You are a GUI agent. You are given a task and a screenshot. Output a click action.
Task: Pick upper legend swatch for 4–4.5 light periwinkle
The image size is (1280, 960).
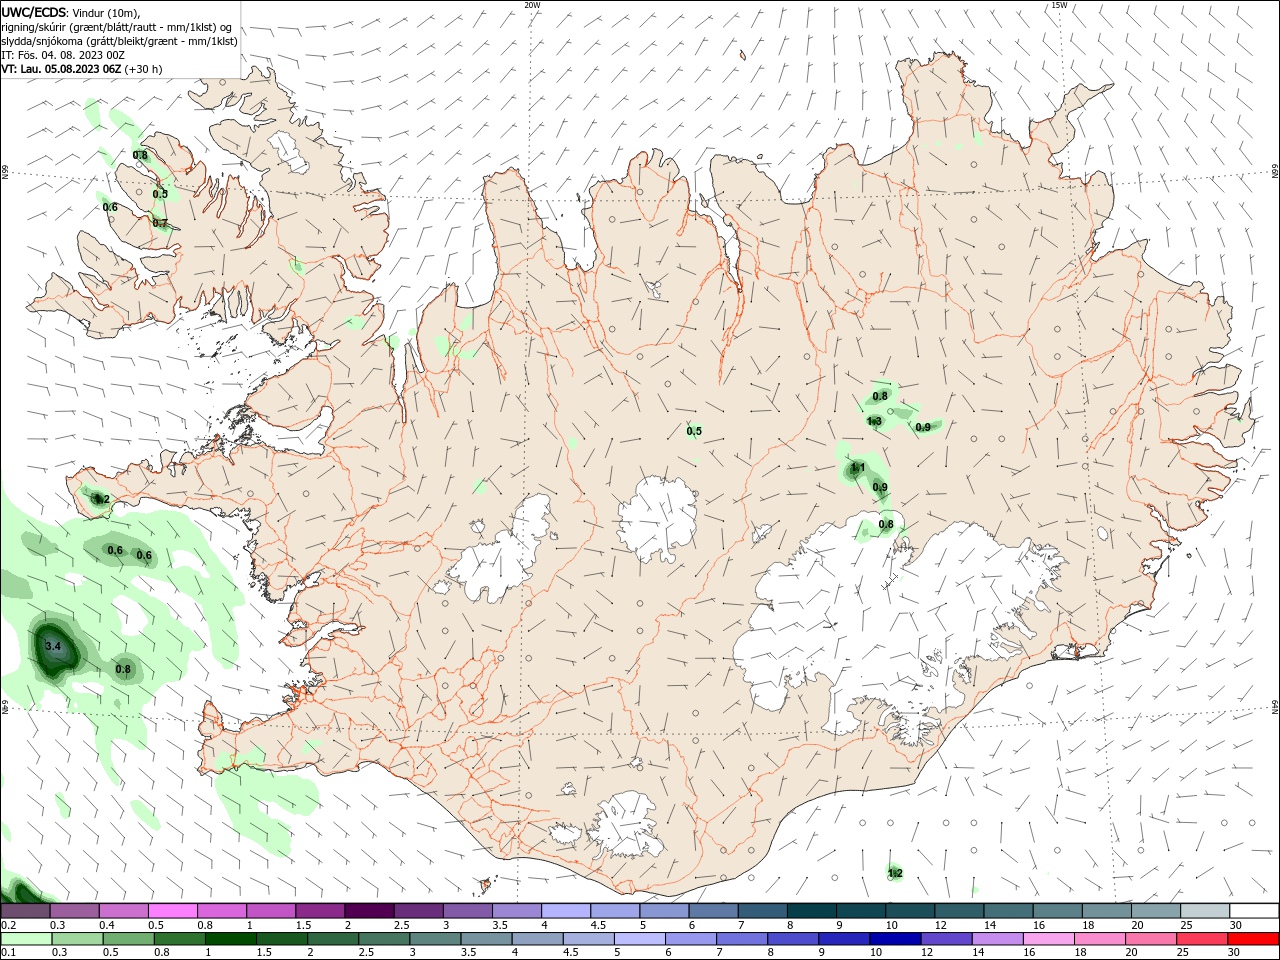(x=565, y=911)
